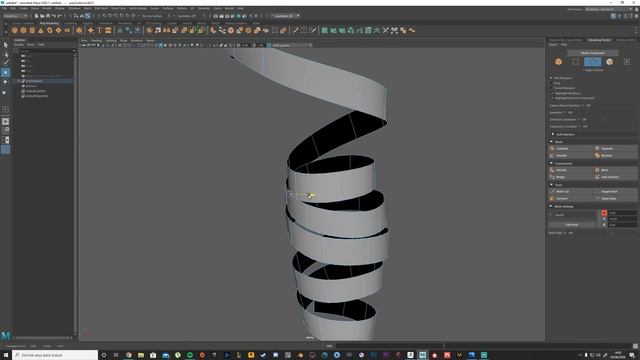Click the Quad Draw tool button

pyautogui.click(x=615, y=198)
